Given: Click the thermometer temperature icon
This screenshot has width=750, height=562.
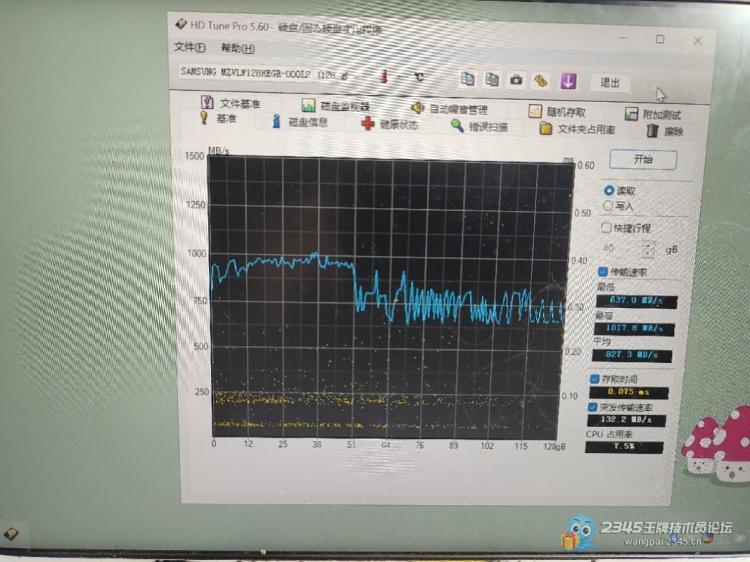Looking at the screenshot, I should (x=383, y=76).
